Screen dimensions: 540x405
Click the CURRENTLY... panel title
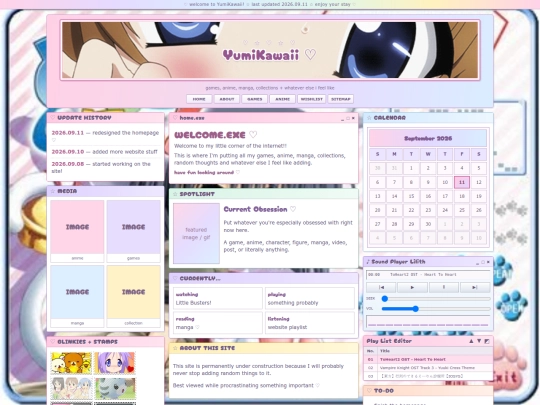pos(200,278)
